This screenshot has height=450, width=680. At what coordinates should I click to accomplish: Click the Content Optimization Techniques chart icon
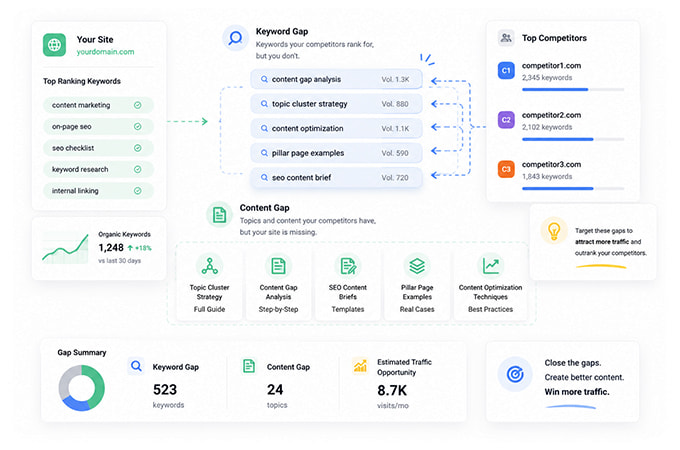point(490,266)
